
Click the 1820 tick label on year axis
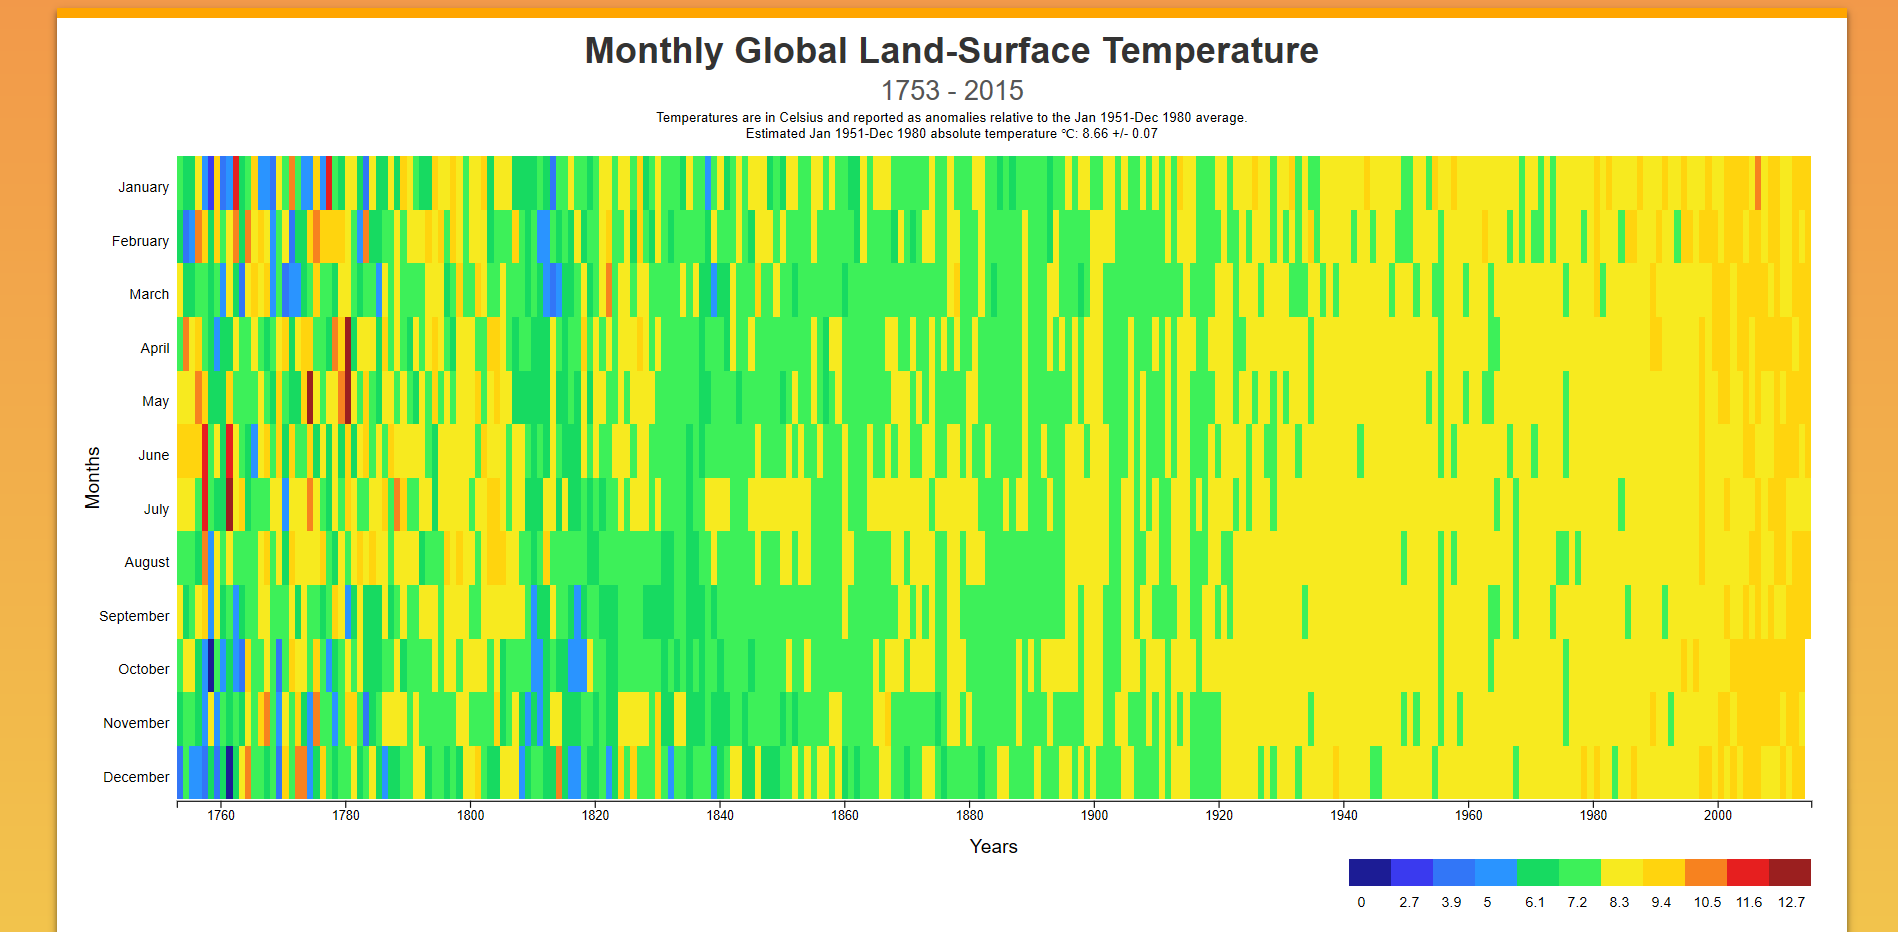pos(595,815)
